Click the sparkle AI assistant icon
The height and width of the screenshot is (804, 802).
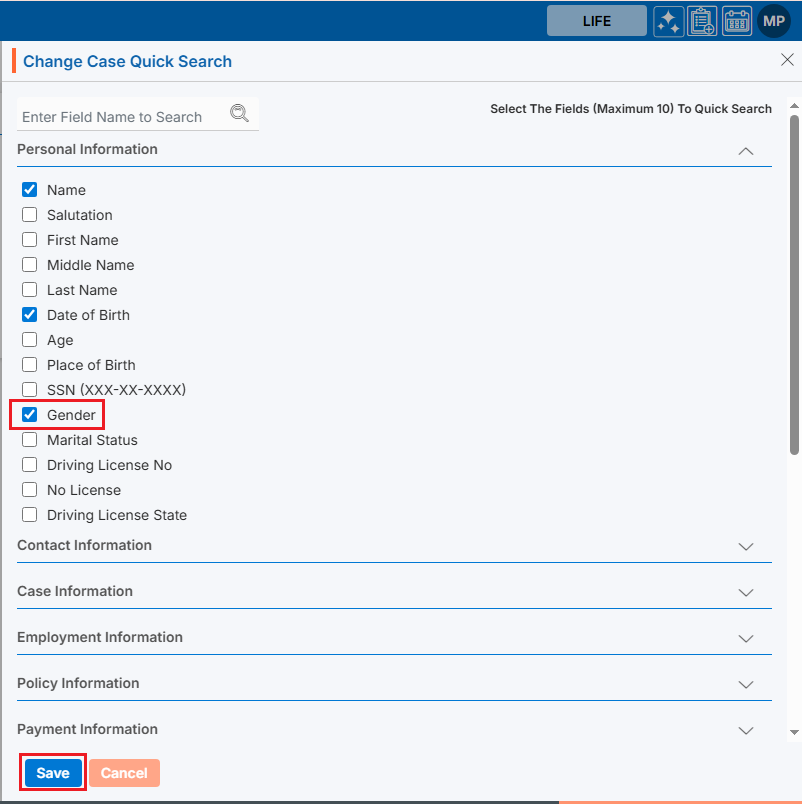[669, 21]
